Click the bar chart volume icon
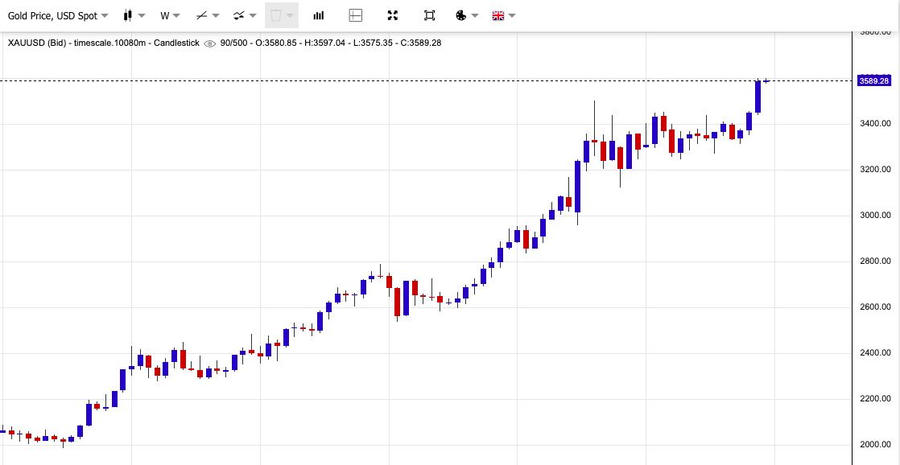 (318, 16)
